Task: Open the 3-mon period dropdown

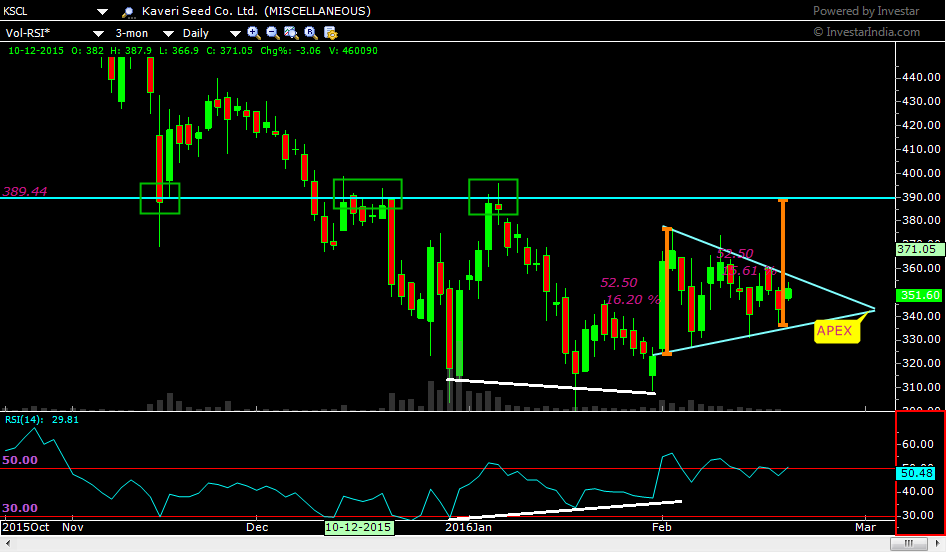Action: click(168, 33)
